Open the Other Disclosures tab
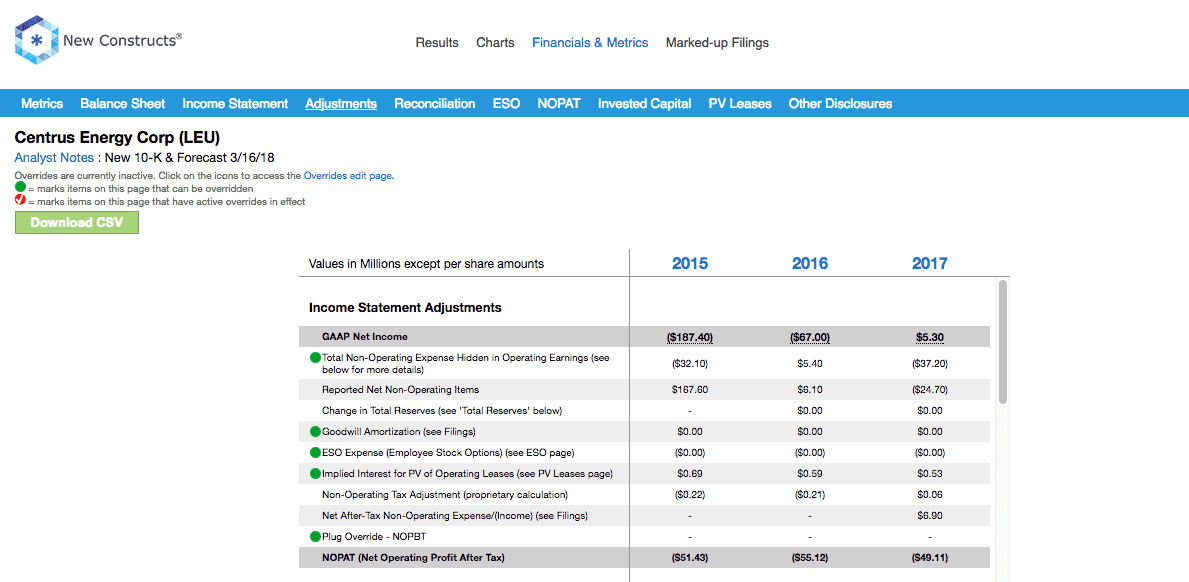The height and width of the screenshot is (582, 1189). [x=840, y=104]
